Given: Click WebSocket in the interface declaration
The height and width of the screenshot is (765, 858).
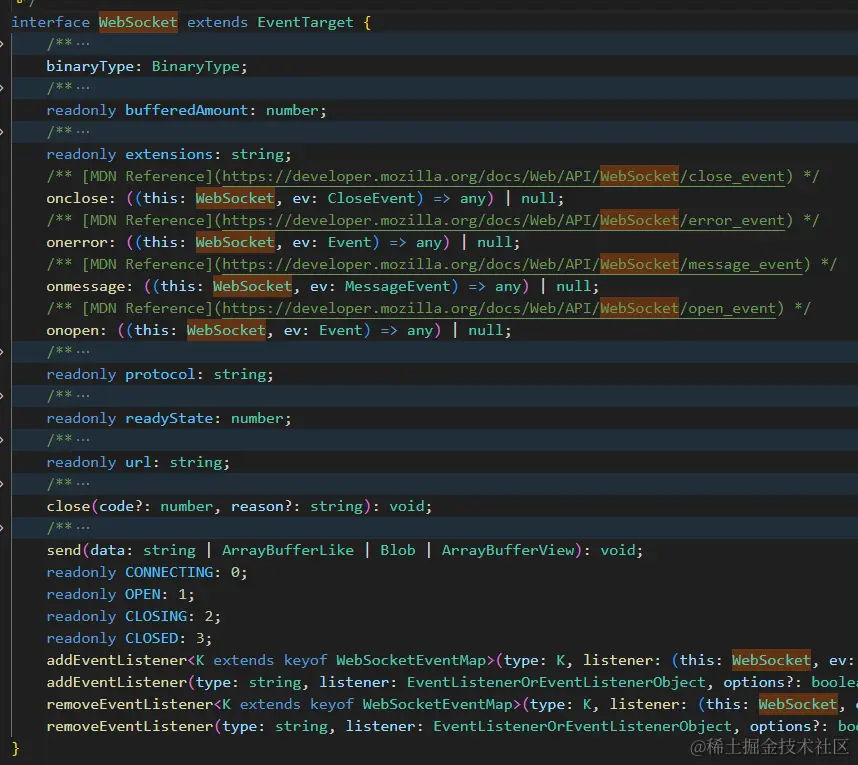Looking at the screenshot, I should pyautogui.click(x=138, y=22).
